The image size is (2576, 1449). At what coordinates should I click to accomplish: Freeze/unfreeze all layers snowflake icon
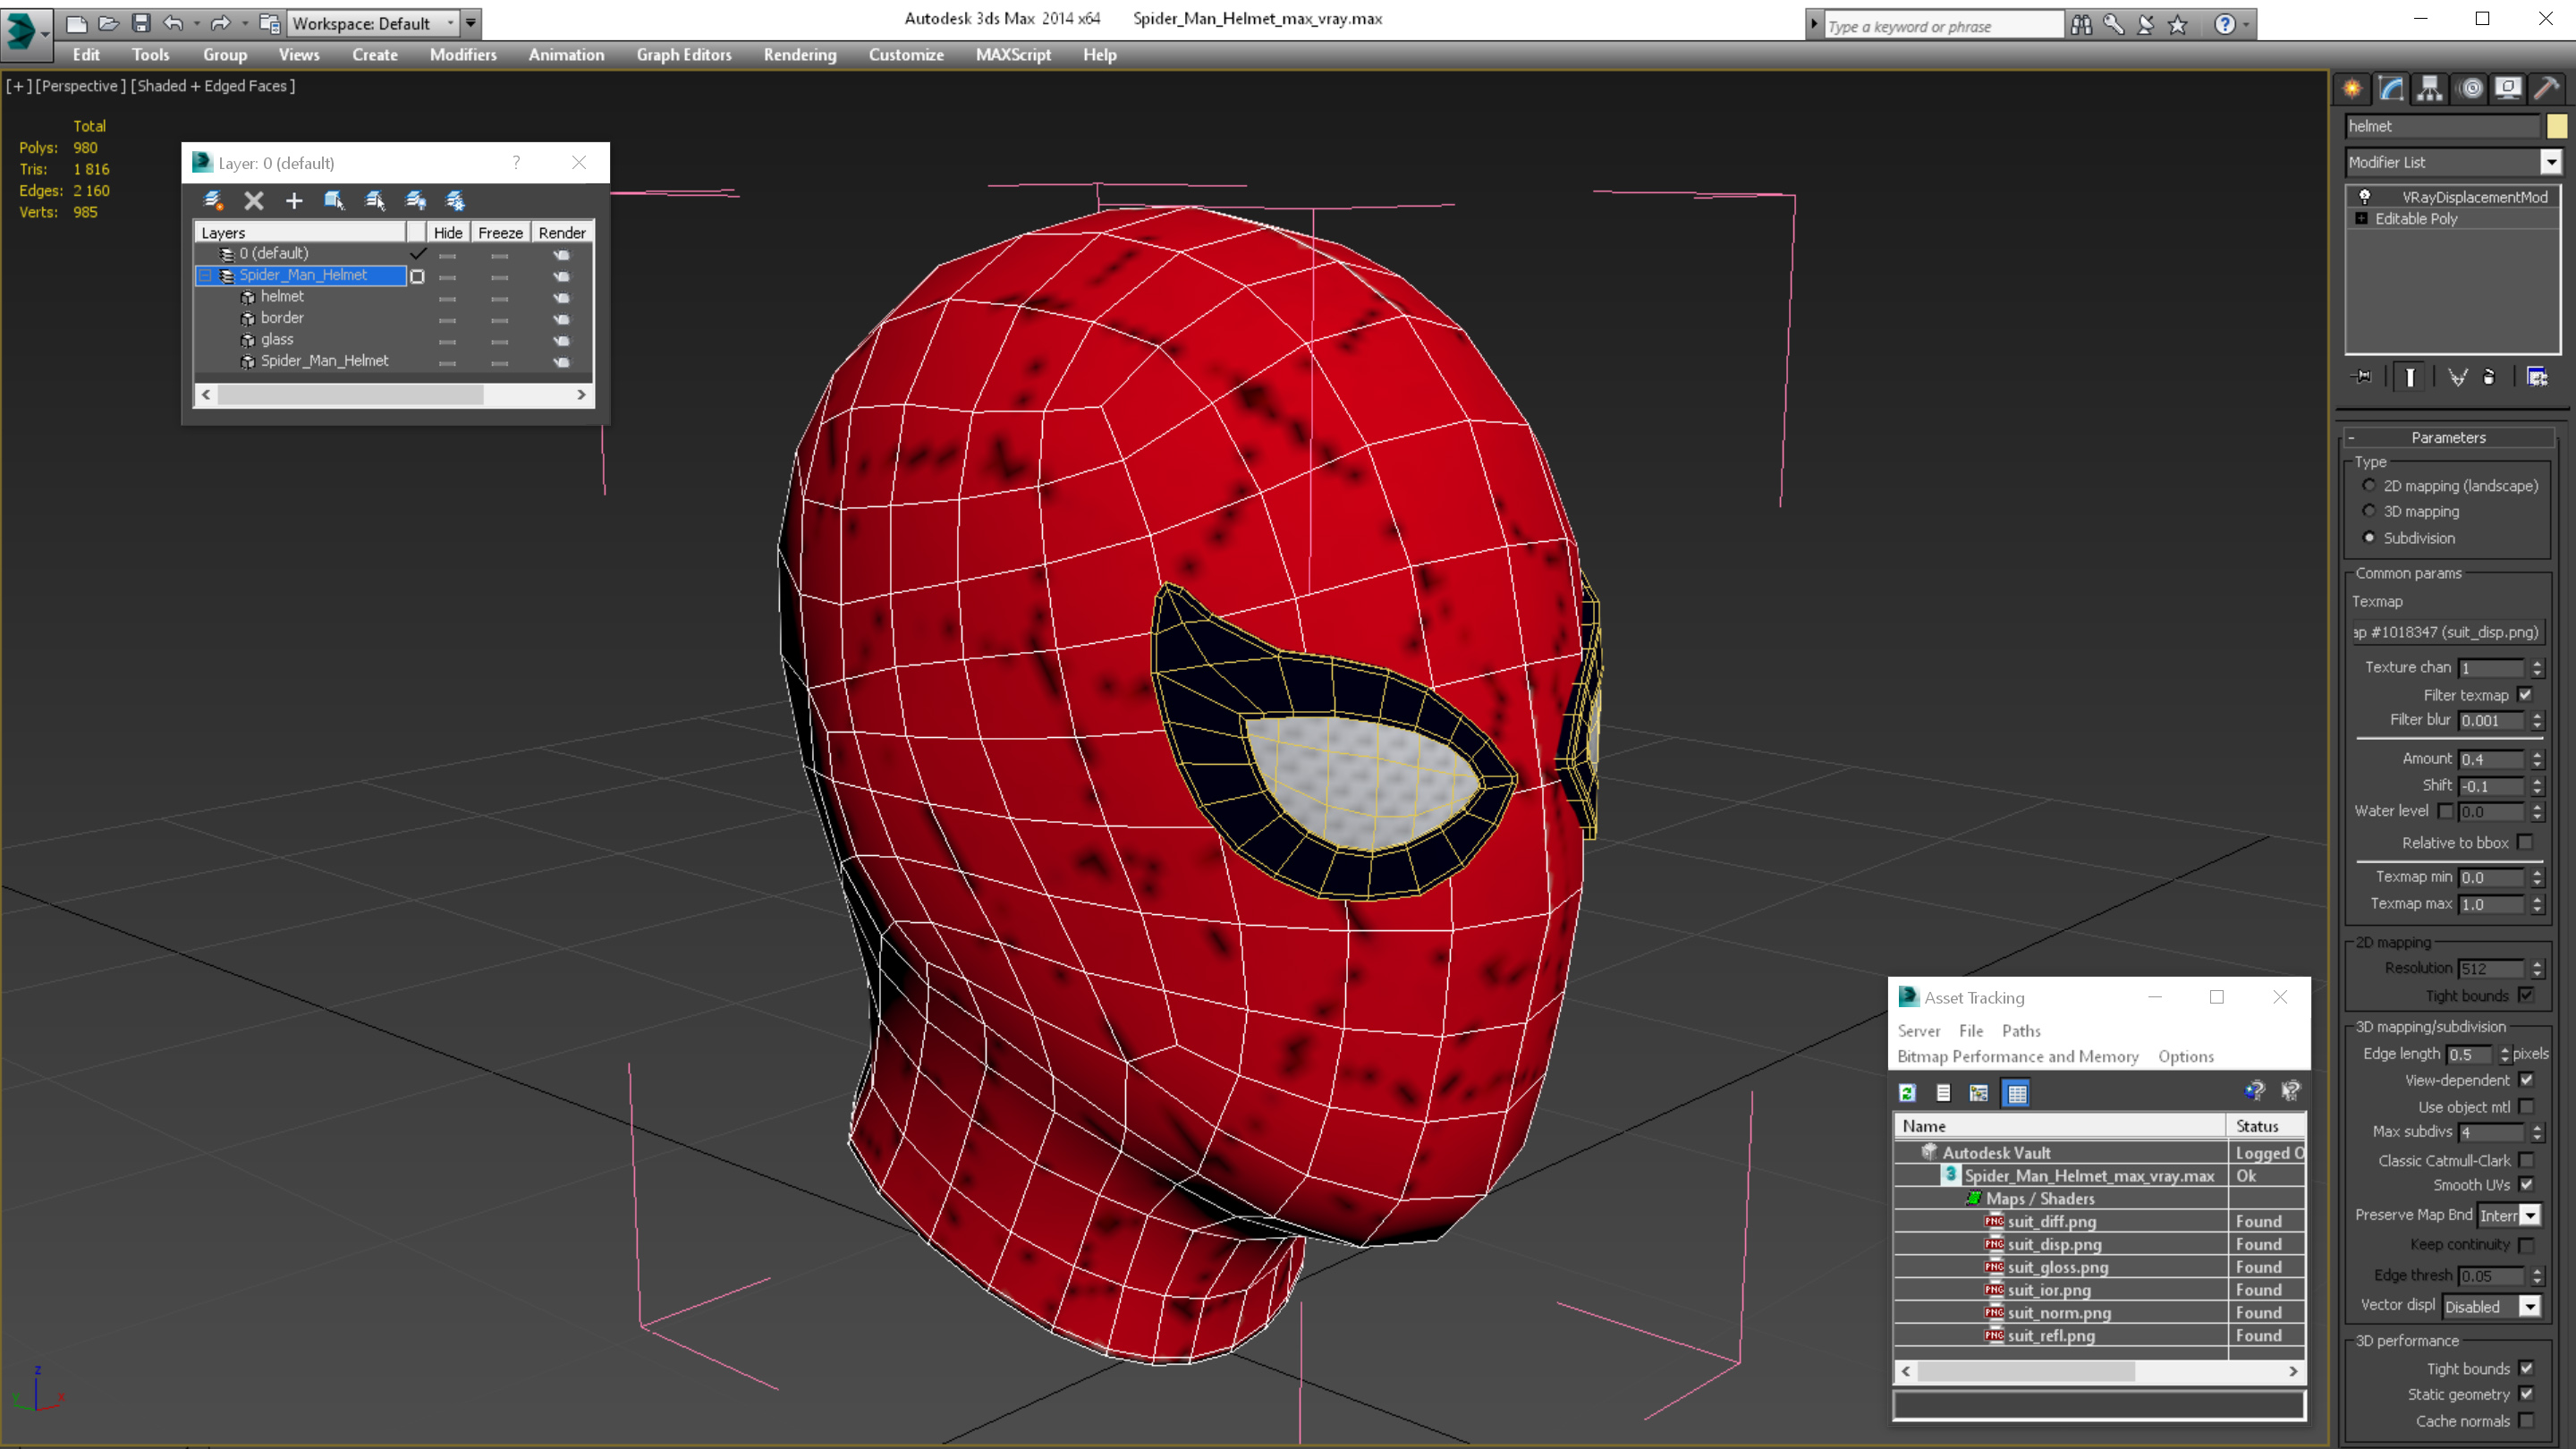[x=455, y=201]
